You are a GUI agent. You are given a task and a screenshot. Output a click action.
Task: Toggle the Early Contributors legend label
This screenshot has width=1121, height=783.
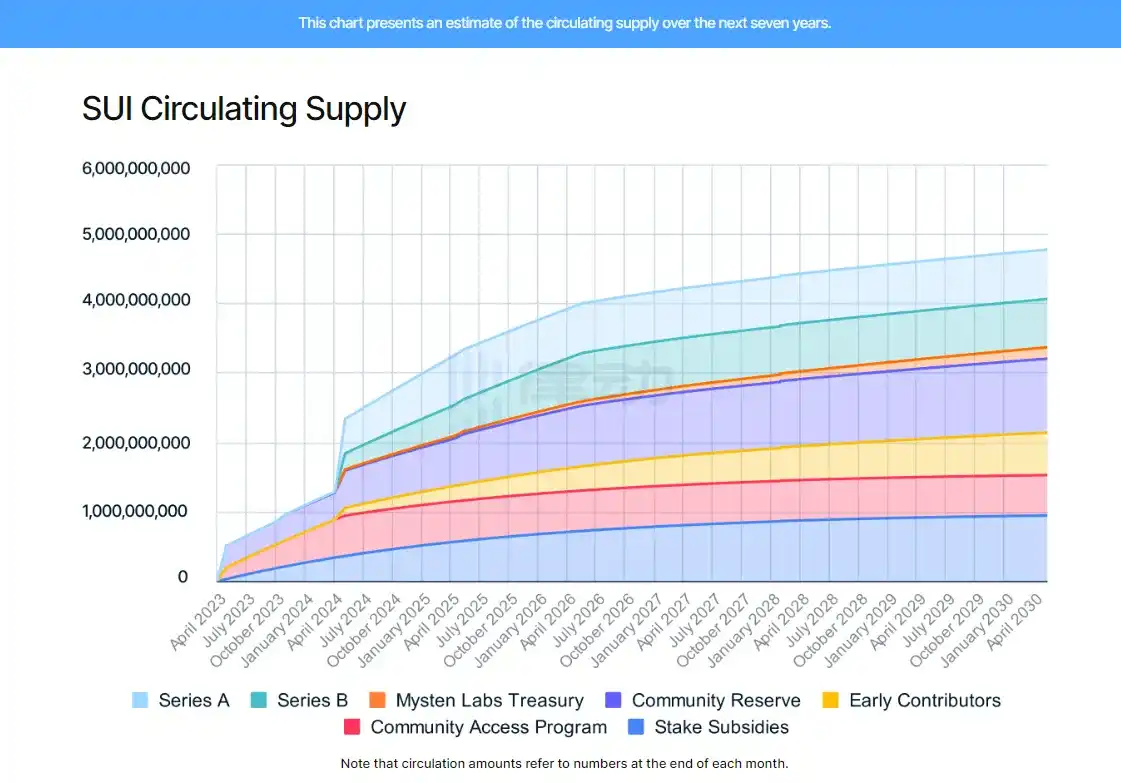[924, 701]
